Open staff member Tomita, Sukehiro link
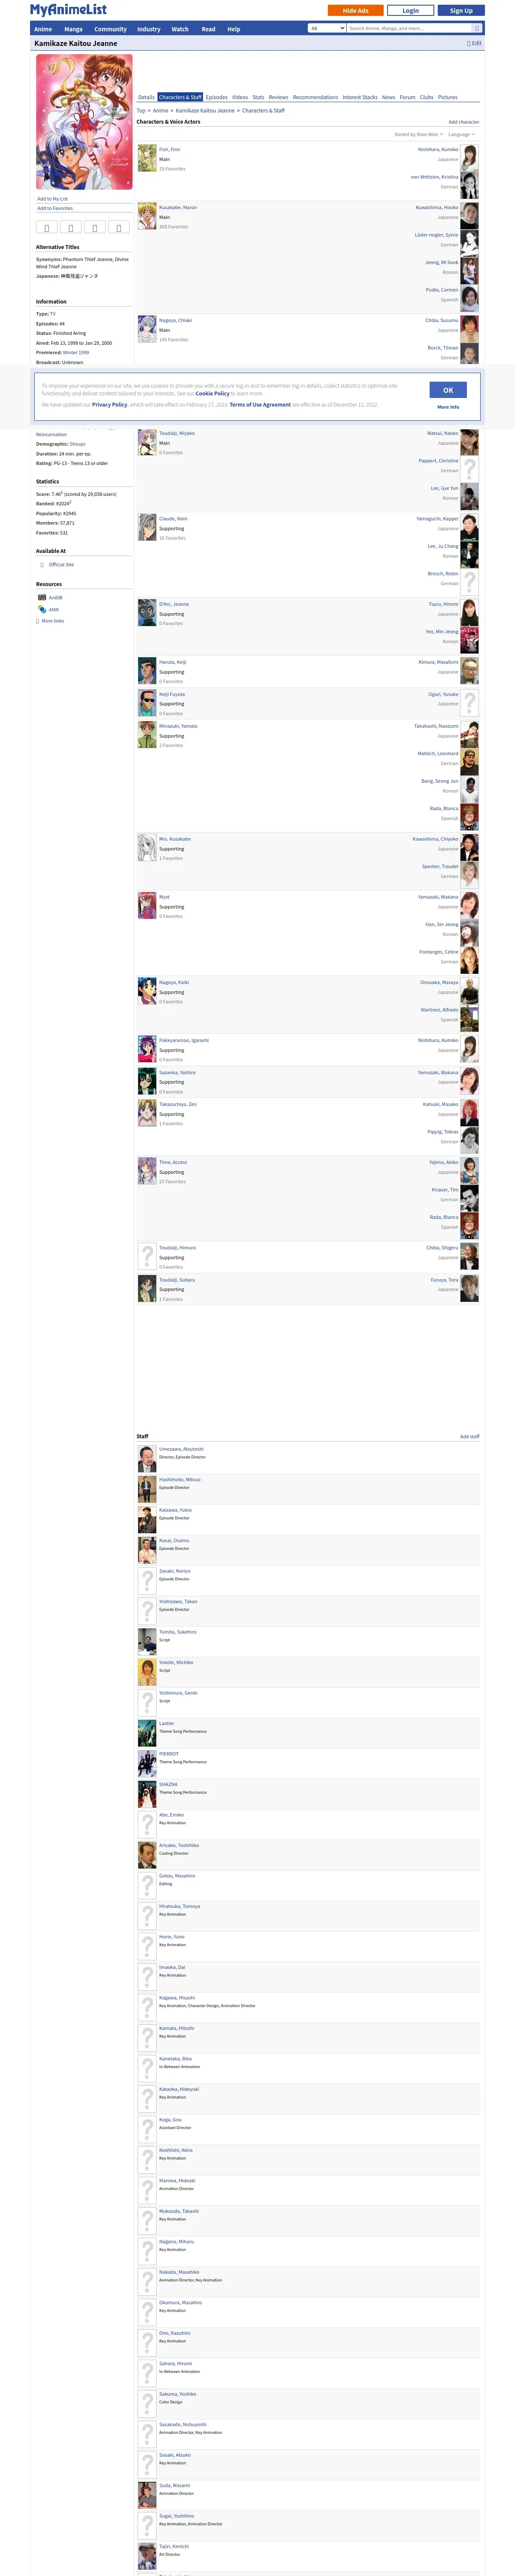The image size is (515, 2576). (x=178, y=1632)
